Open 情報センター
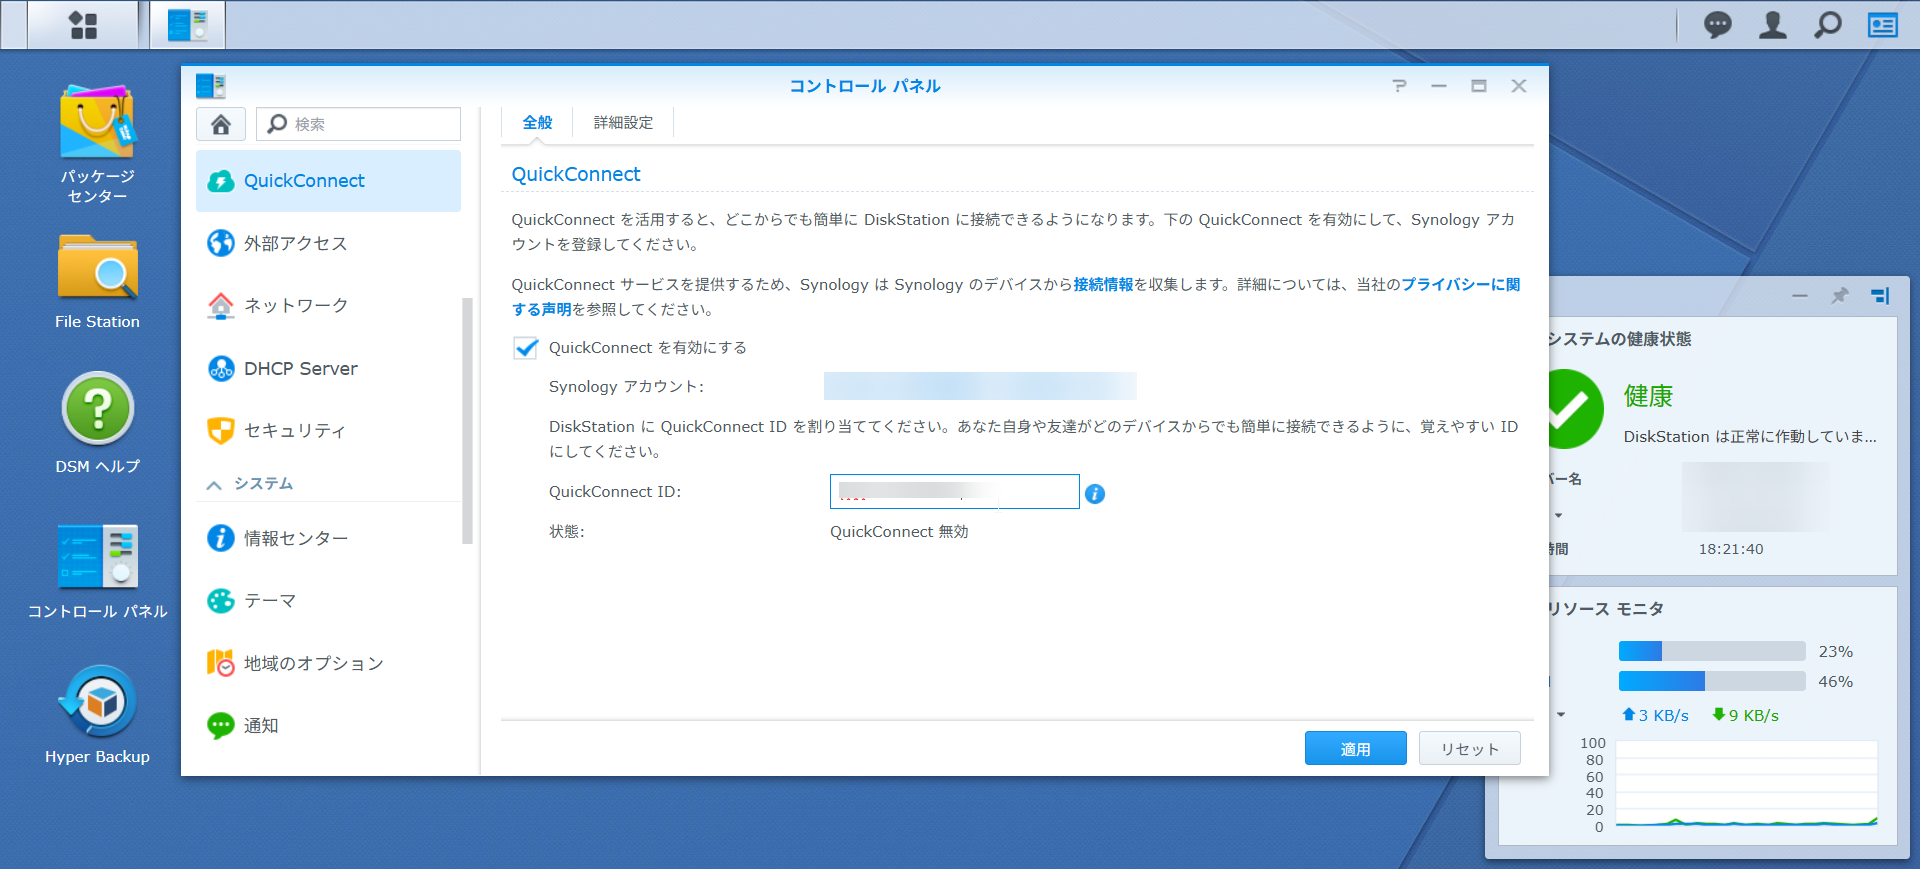The height and width of the screenshot is (869, 1920). tap(328, 538)
